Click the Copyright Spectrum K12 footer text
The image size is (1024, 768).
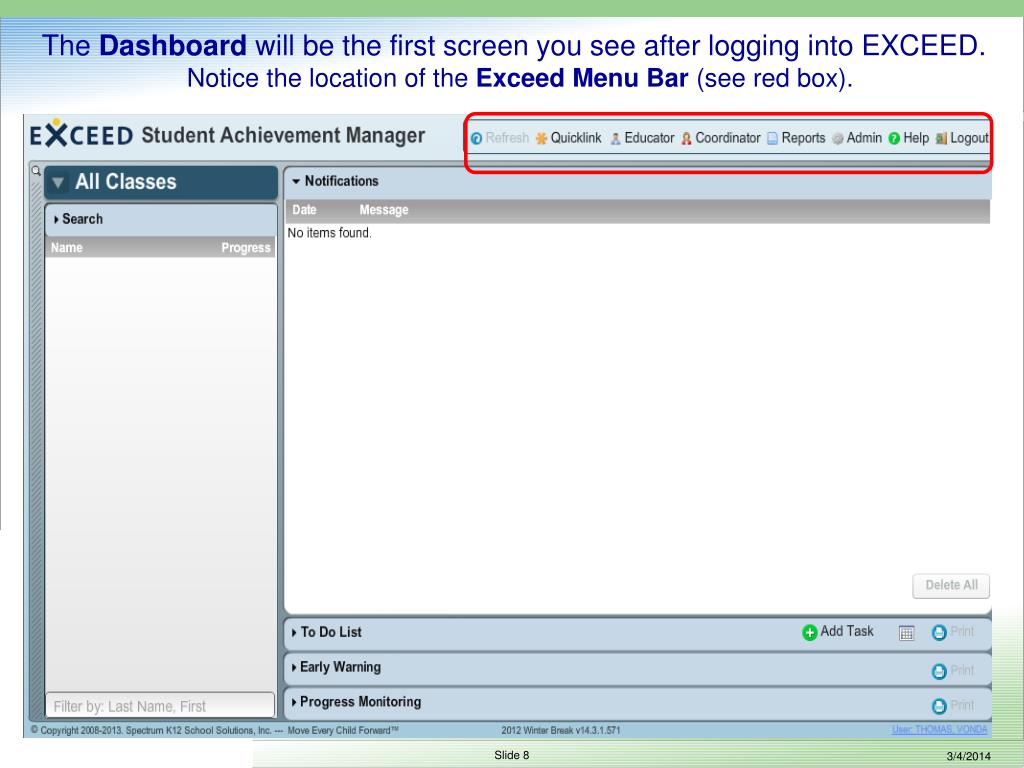tap(157, 730)
